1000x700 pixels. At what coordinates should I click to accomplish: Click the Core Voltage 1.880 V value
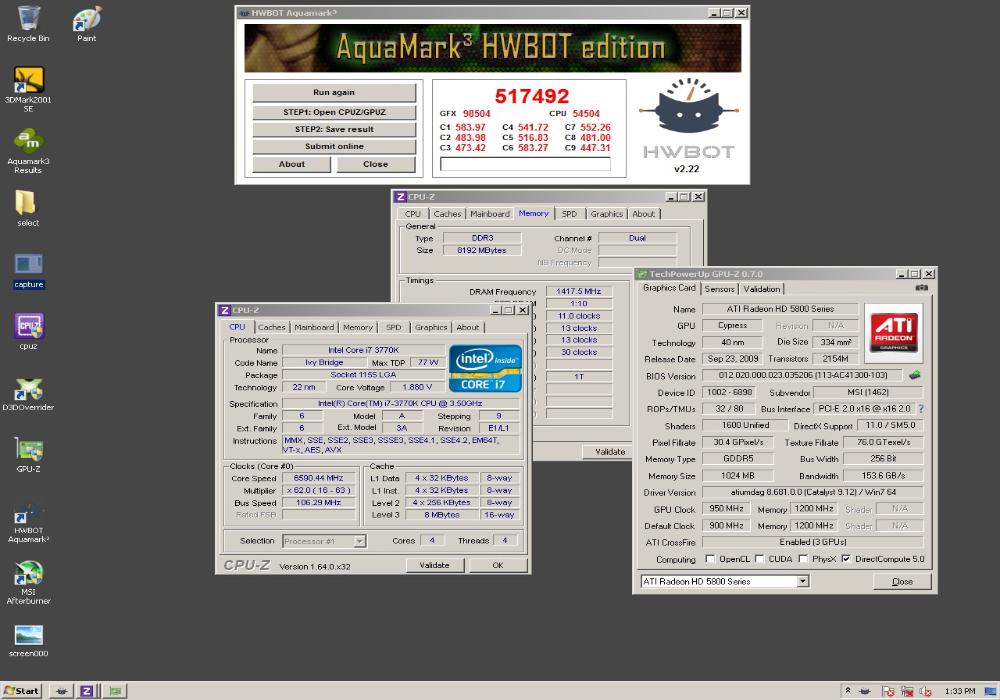[x=417, y=387]
